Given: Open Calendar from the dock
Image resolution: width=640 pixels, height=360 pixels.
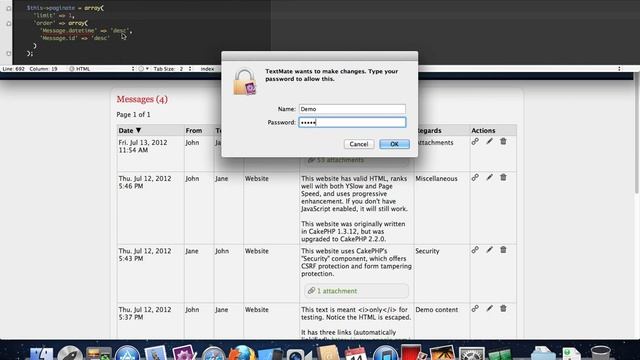Looking at the screenshot, I should pyautogui.click(x=356, y=353).
